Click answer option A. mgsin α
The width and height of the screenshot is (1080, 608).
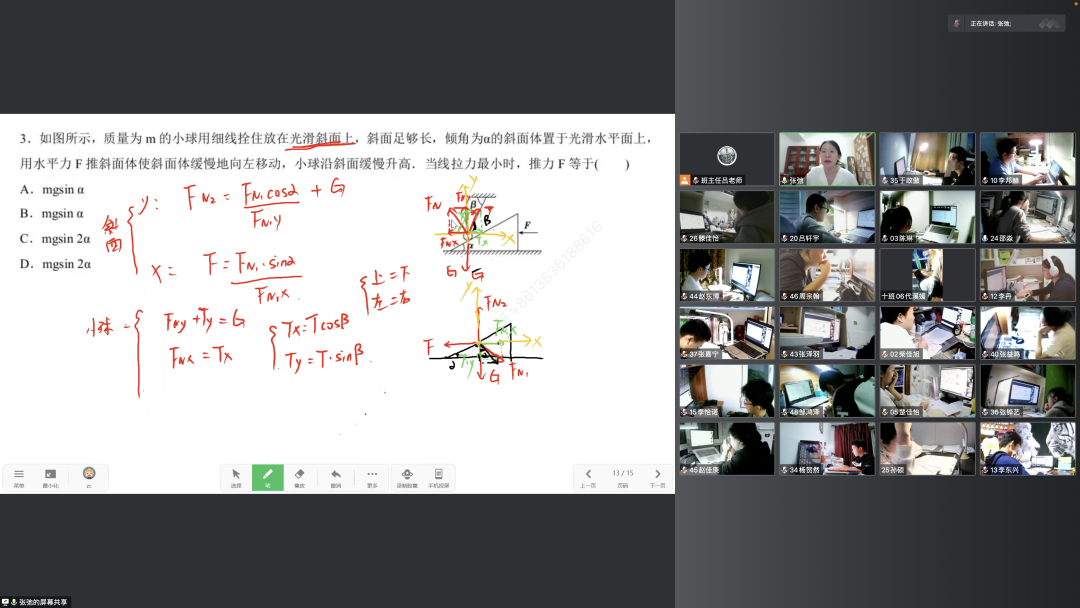pyautogui.click(x=52, y=189)
